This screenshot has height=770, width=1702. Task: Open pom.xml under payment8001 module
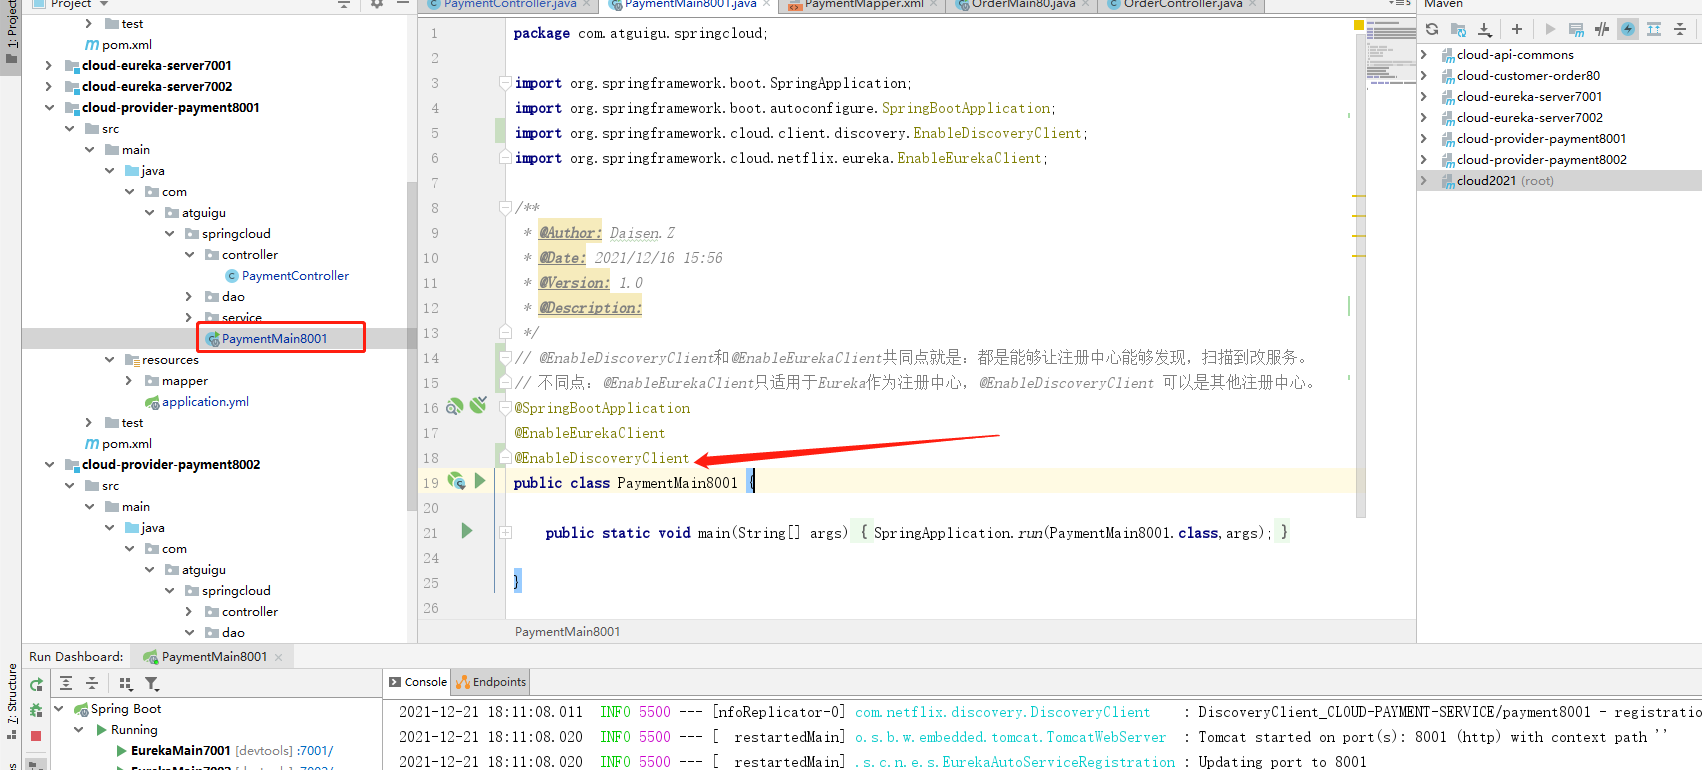126,444
